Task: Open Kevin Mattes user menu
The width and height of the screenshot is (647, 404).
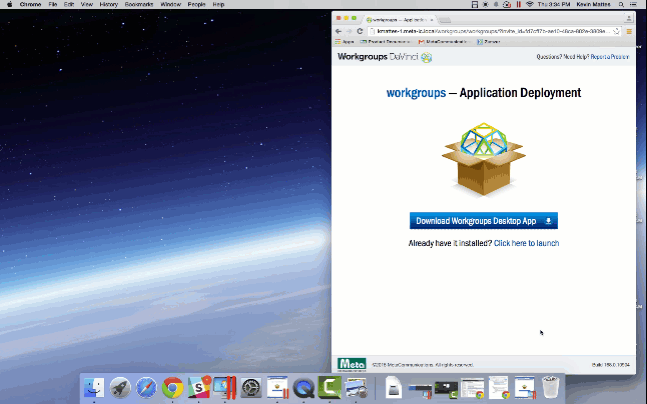Action: click(x=593, y=4)
